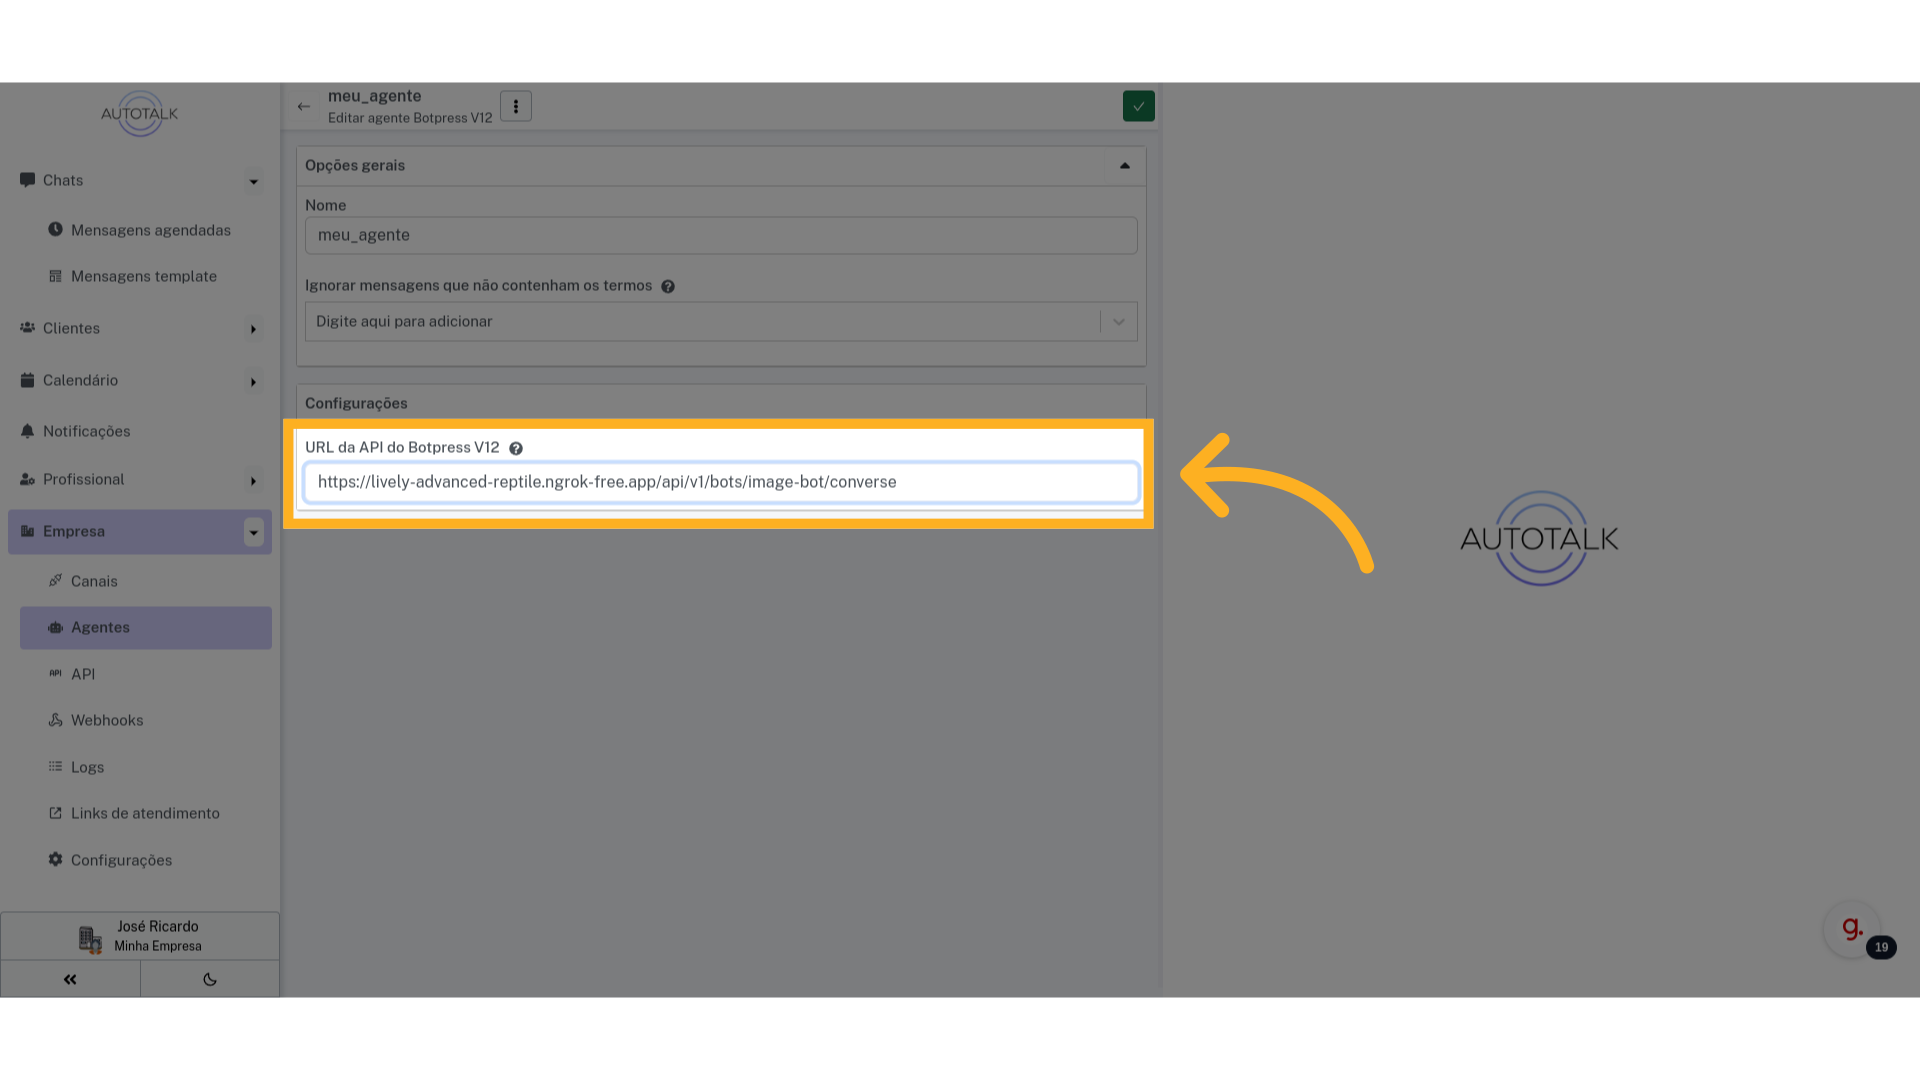The image size is (1920, 1080).
Task: Click the webhook icon beside Webhooks
Action: [55, 720]
